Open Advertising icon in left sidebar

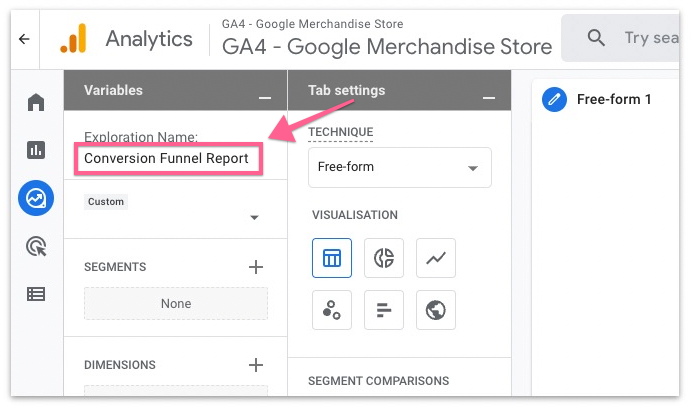(36, 246)
